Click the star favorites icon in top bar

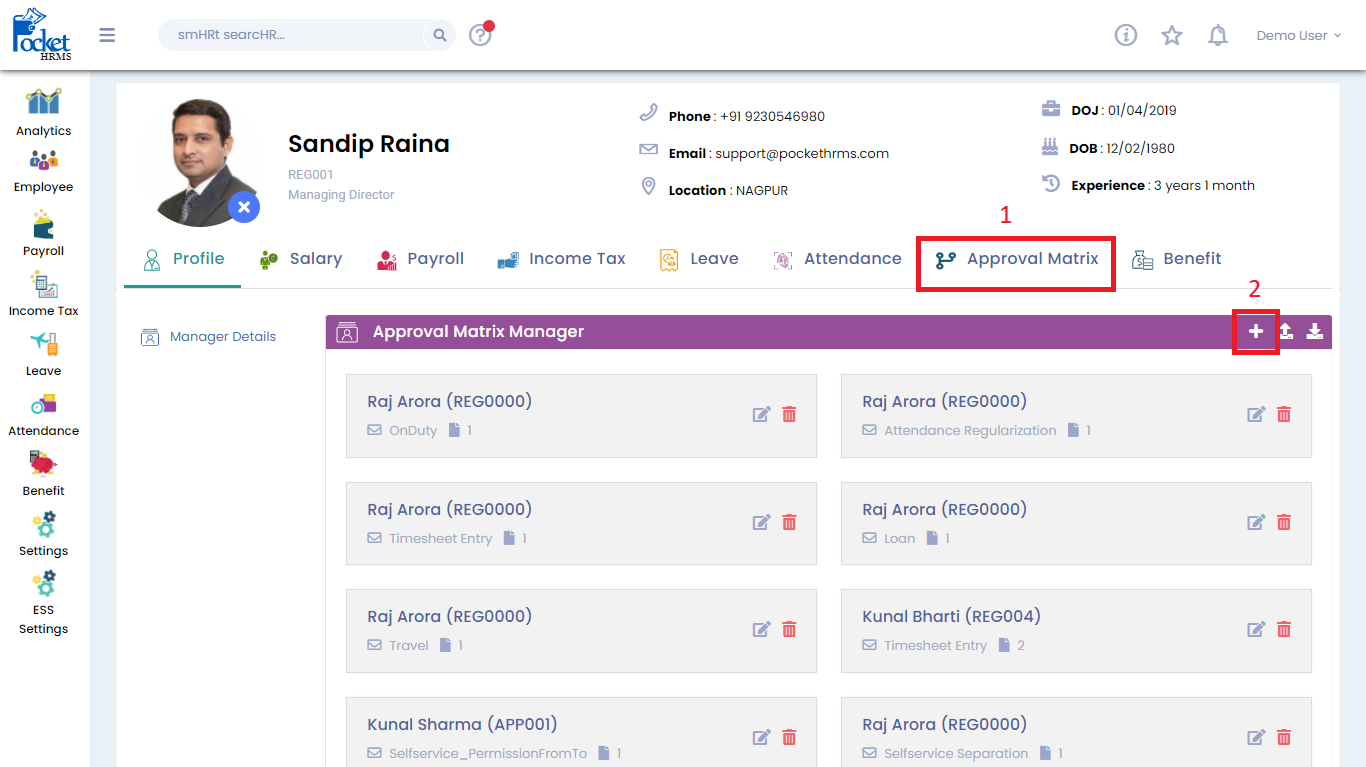pos(1171,36)
